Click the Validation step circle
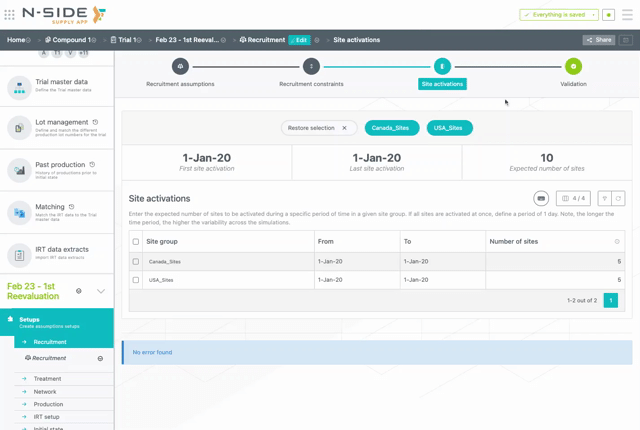Image resolution: width=640 pixels, height=430 pixels. [573, 67]
